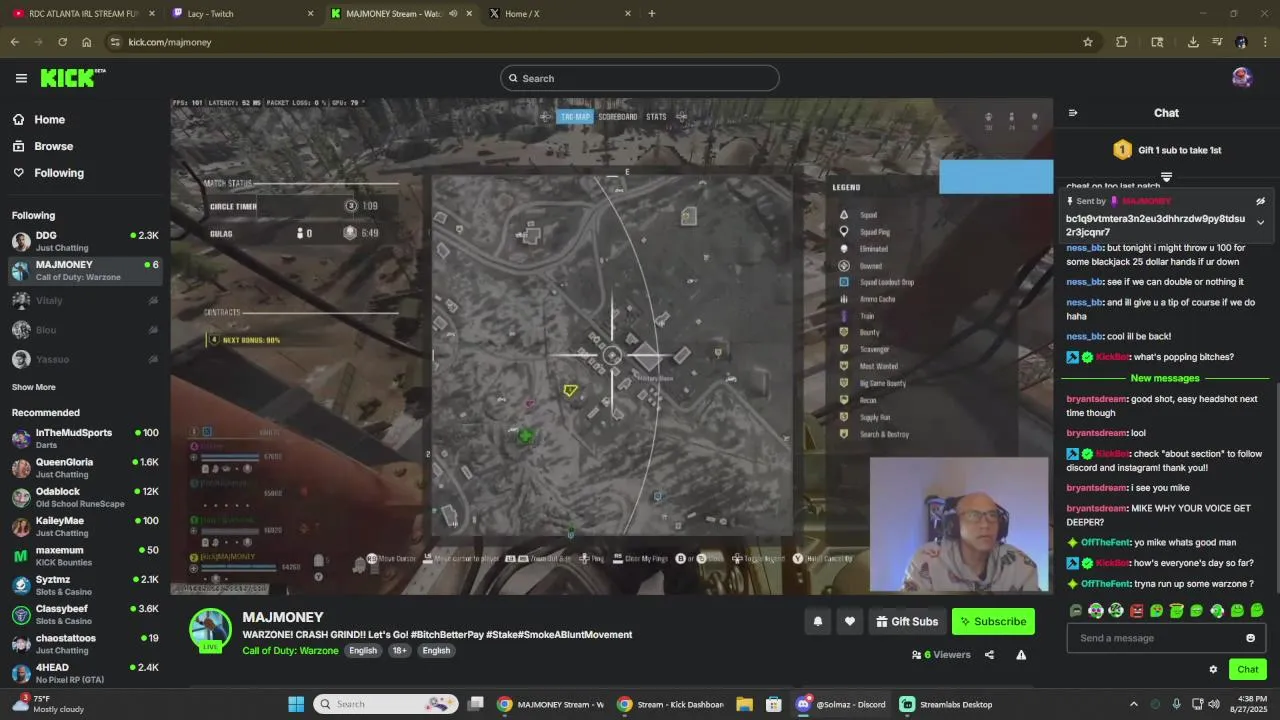Click the green Subscribe button
The image size is (1280, 720).
pyautogui.click(x=993, y=621)
